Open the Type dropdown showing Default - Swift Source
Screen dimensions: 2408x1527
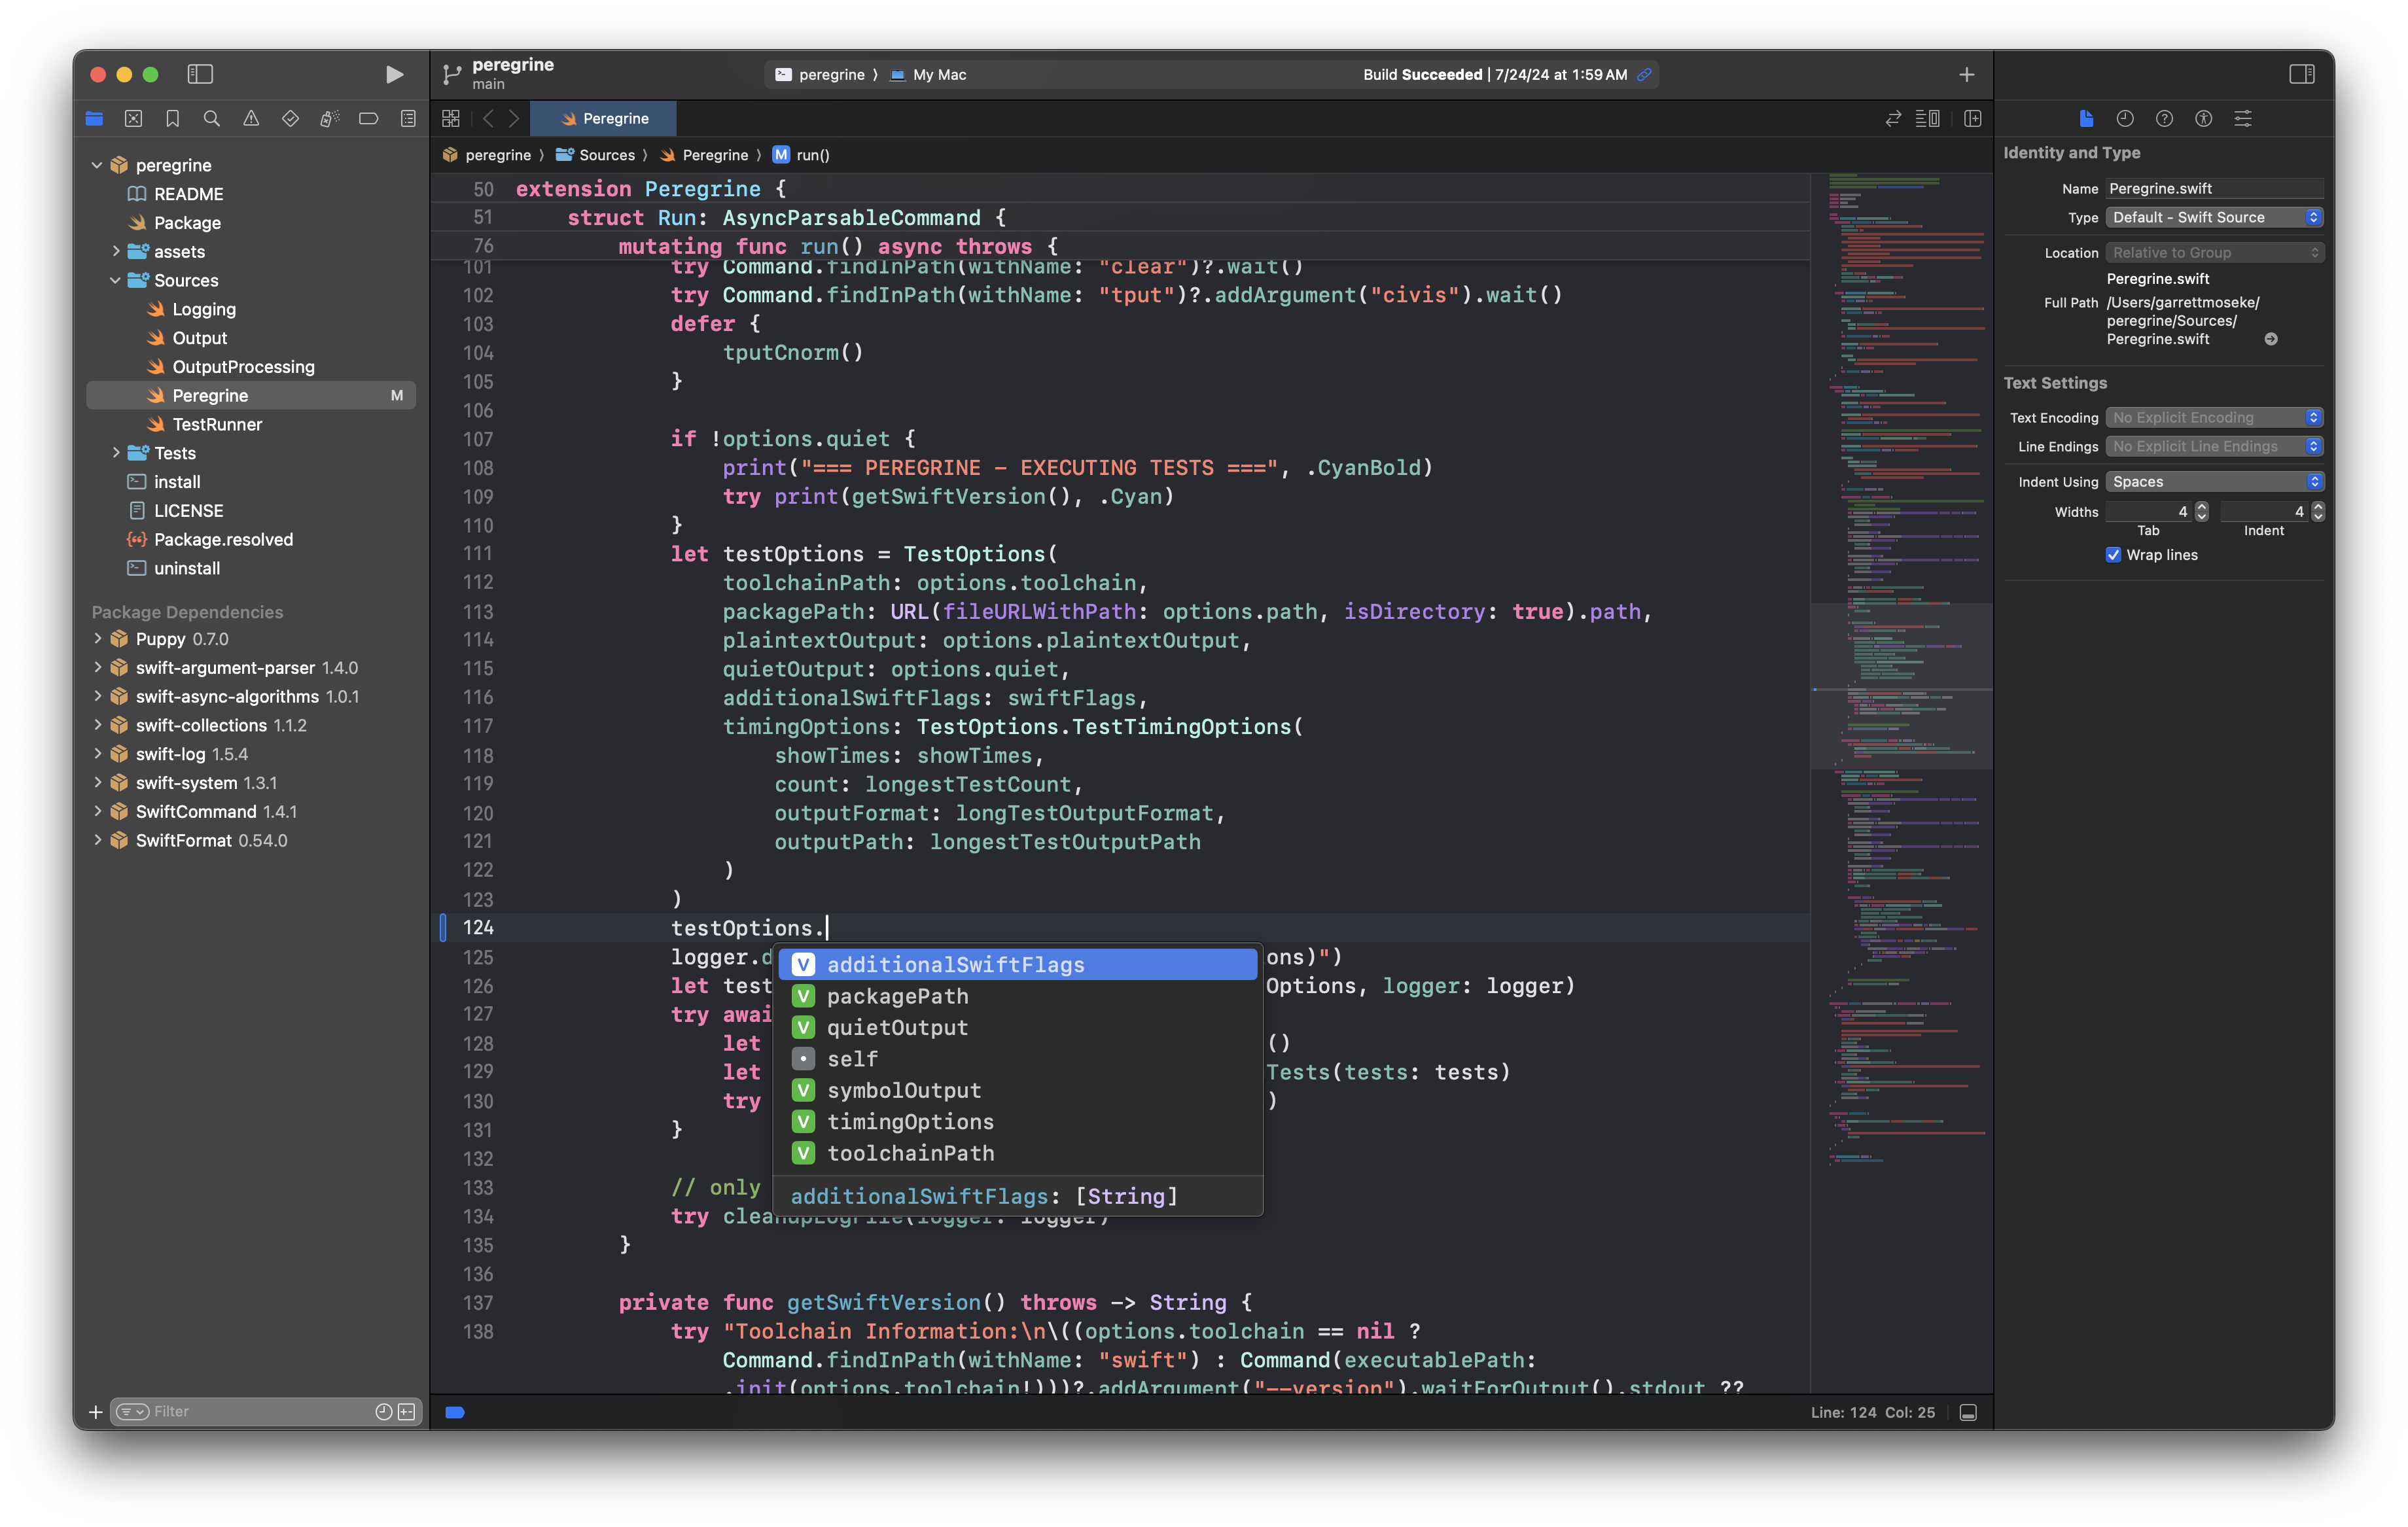pos(2213,217)
